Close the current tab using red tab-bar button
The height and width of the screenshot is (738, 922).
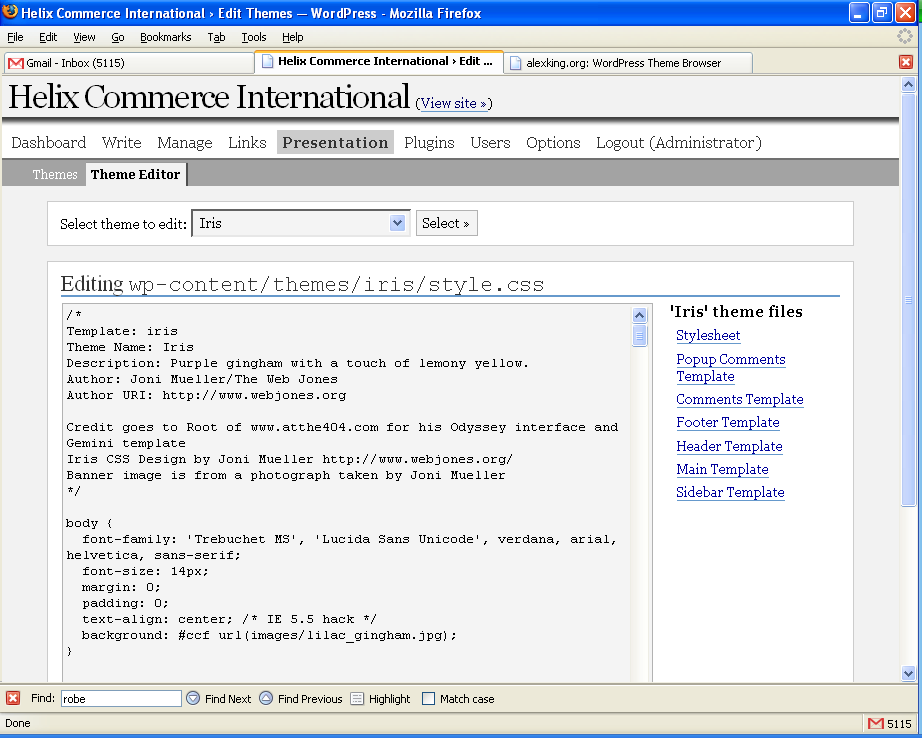[906, 62]
